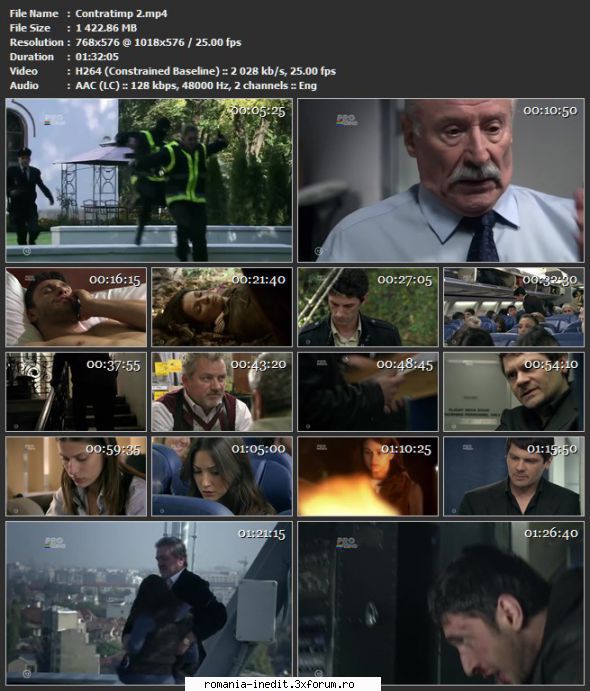Choose the airplane cabin frame at 00:32:30
590x691 pixels.
click(514, 307)
